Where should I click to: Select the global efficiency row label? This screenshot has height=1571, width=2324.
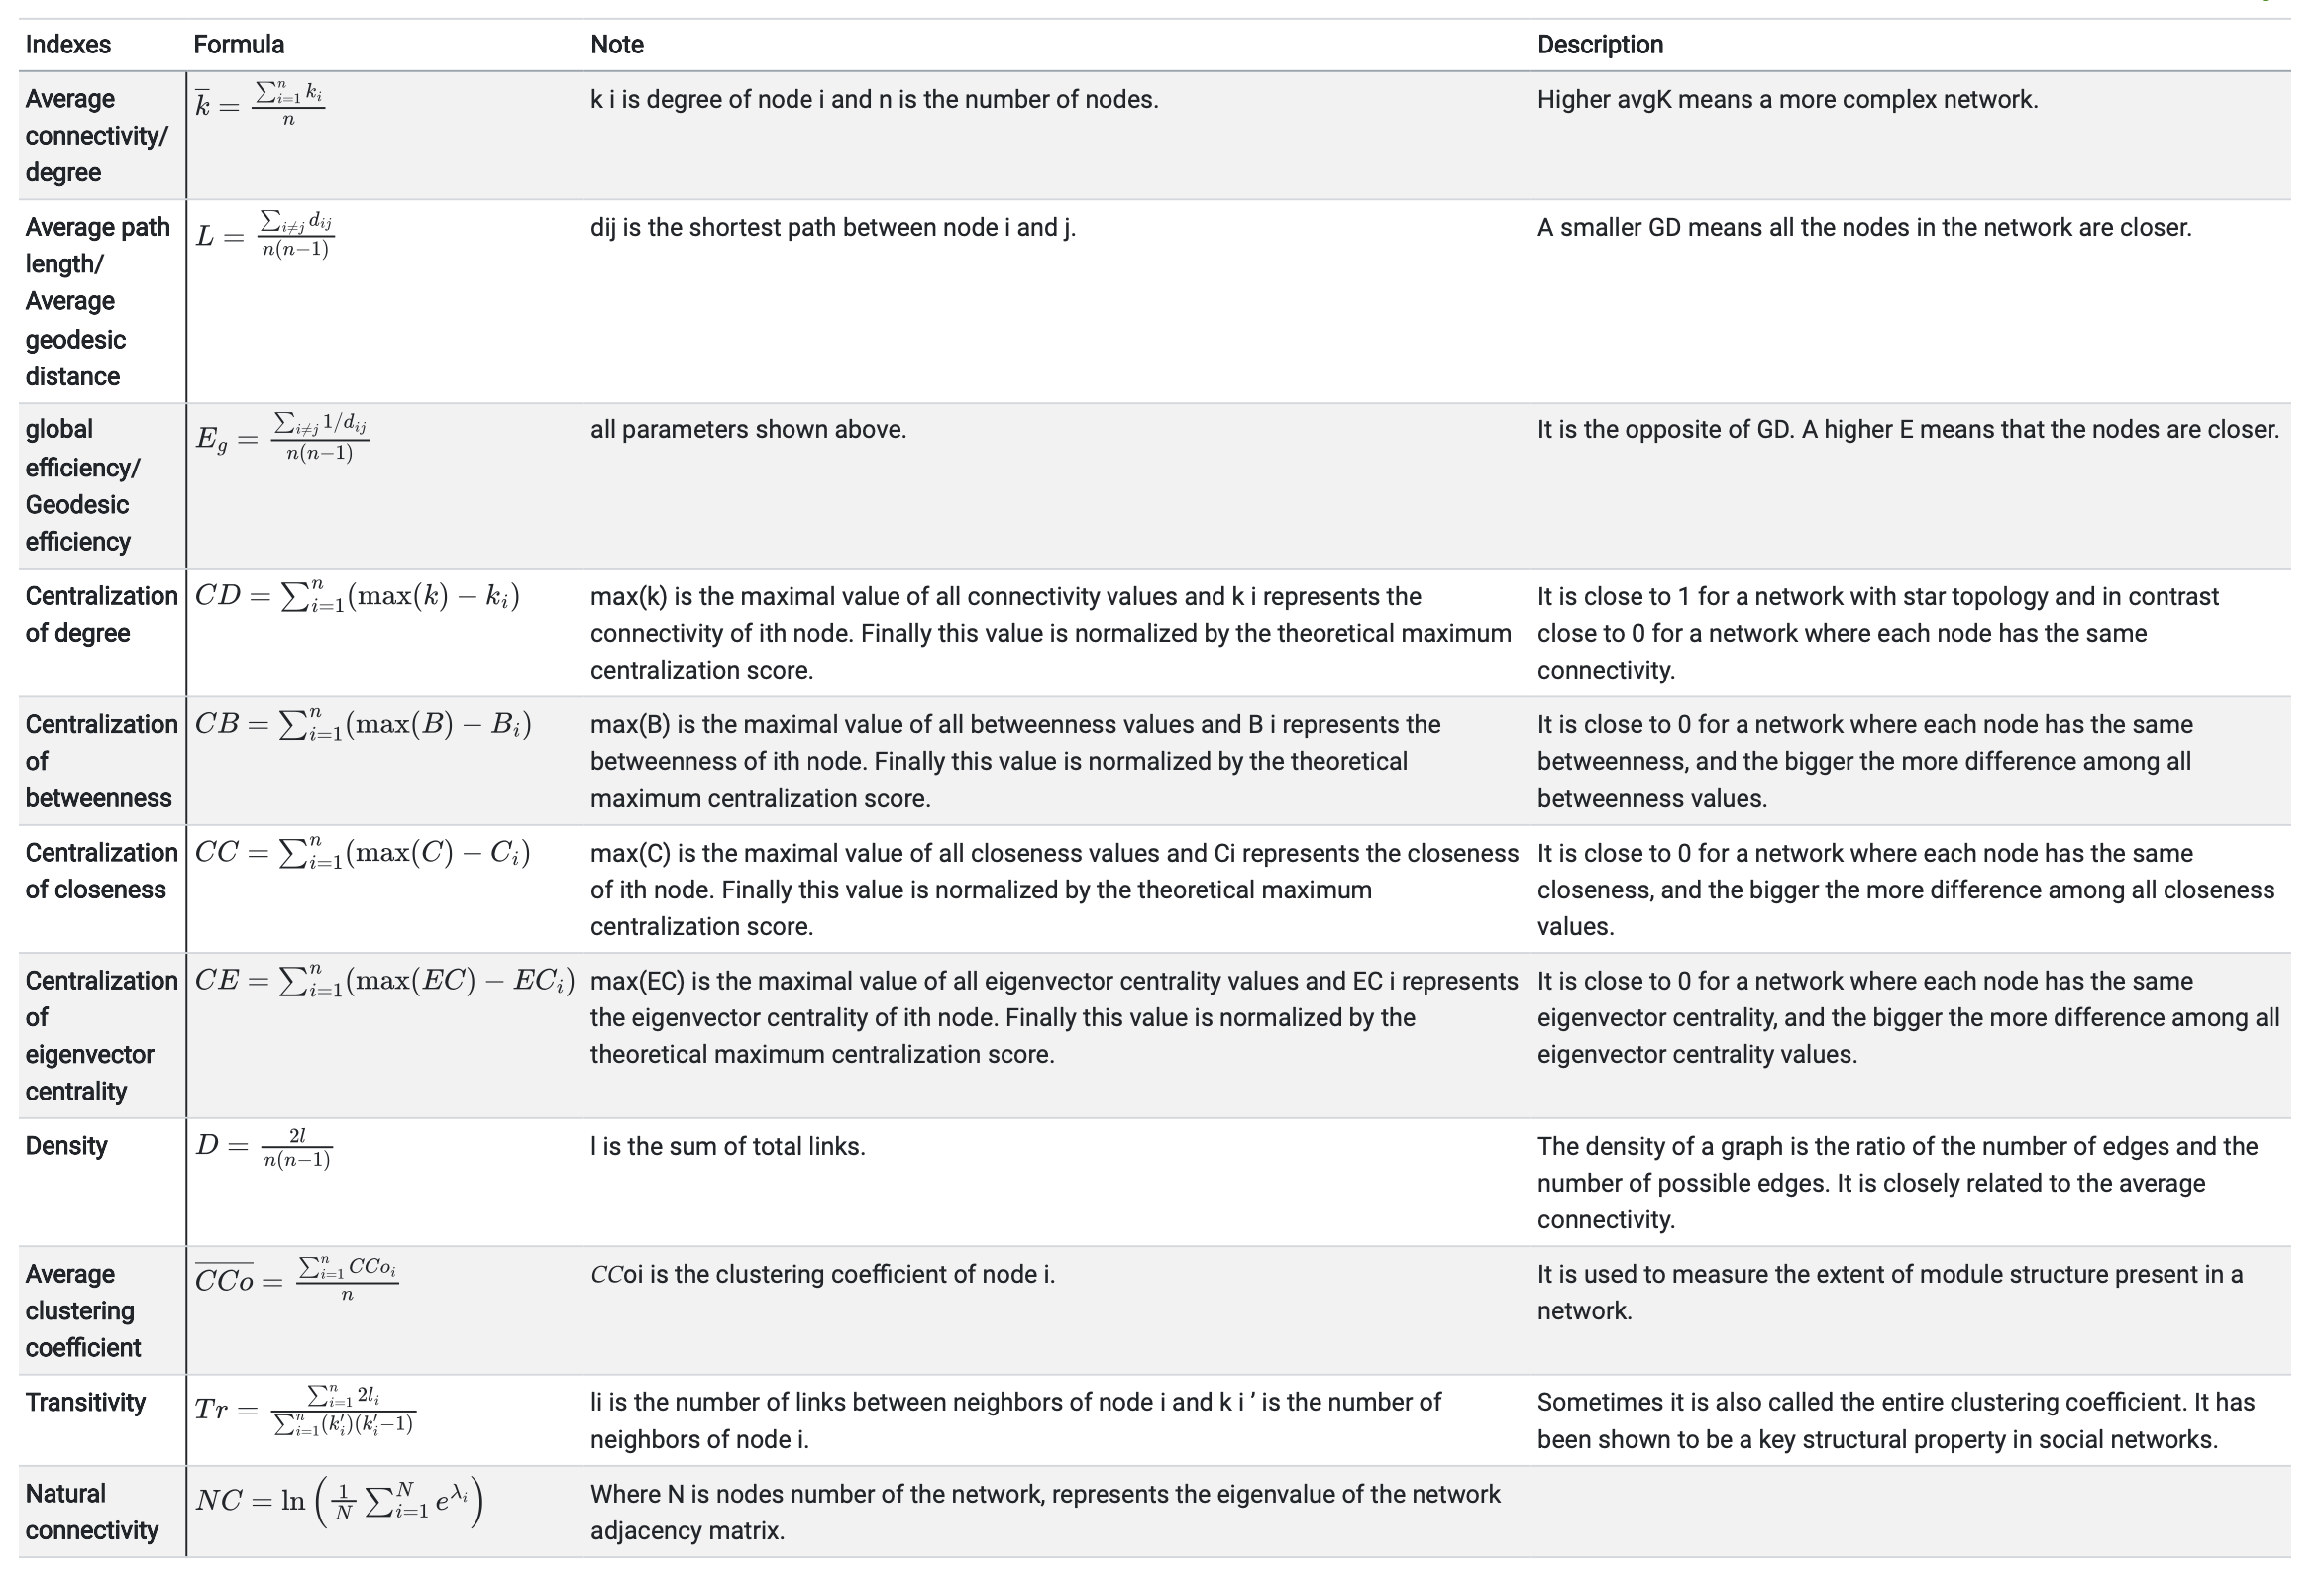click(83, 485)
